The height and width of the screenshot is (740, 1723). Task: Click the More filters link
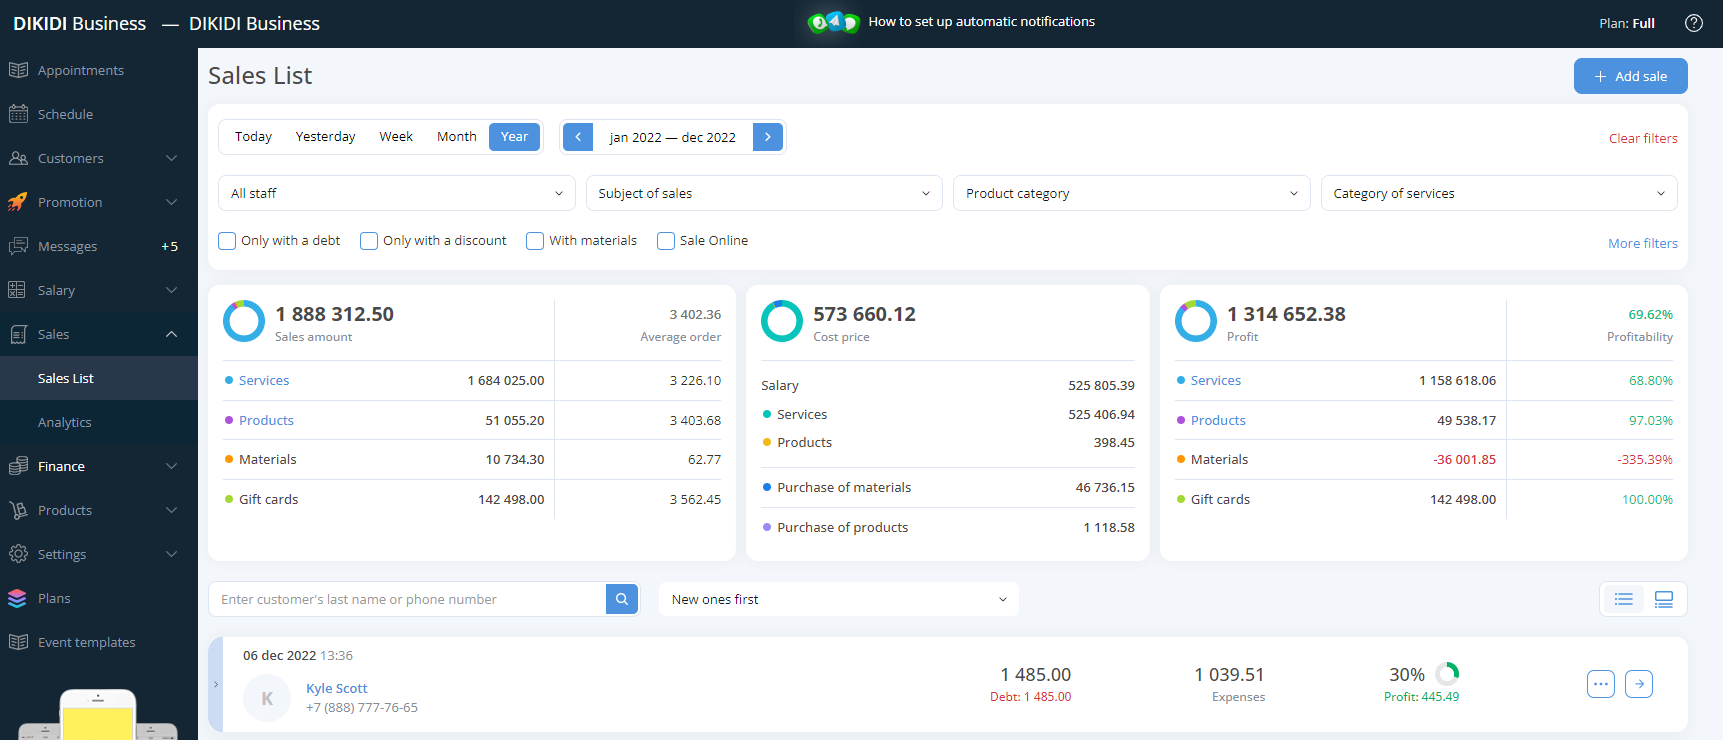pyautogui.click(x=1643, y=243)
